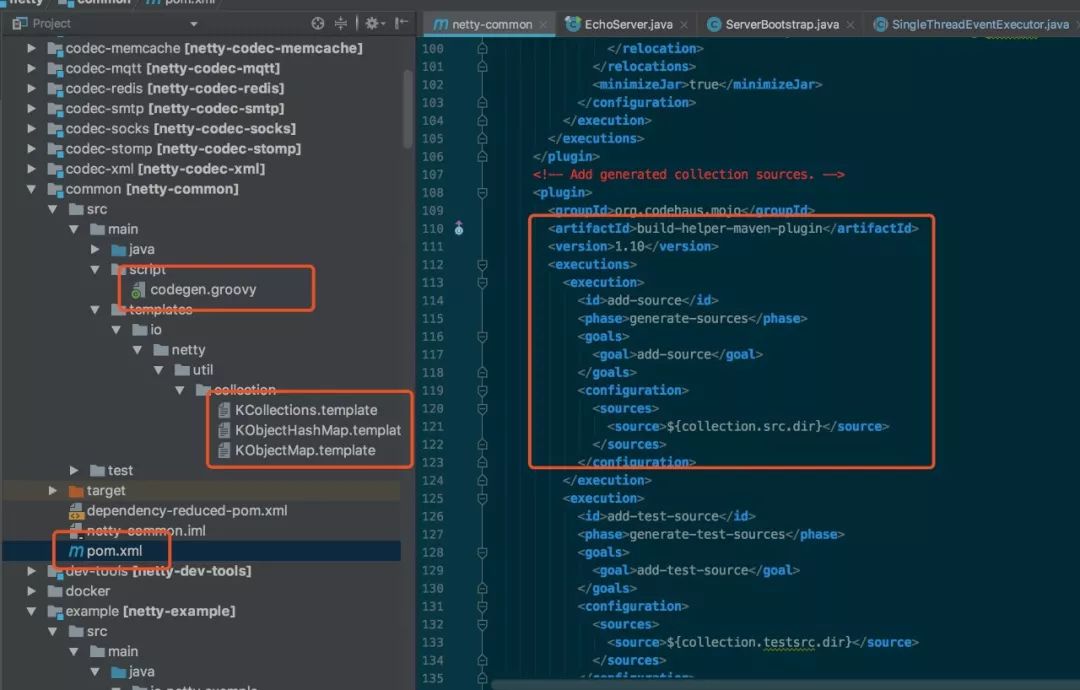Open Project panel settings gear

click(373, 23)
